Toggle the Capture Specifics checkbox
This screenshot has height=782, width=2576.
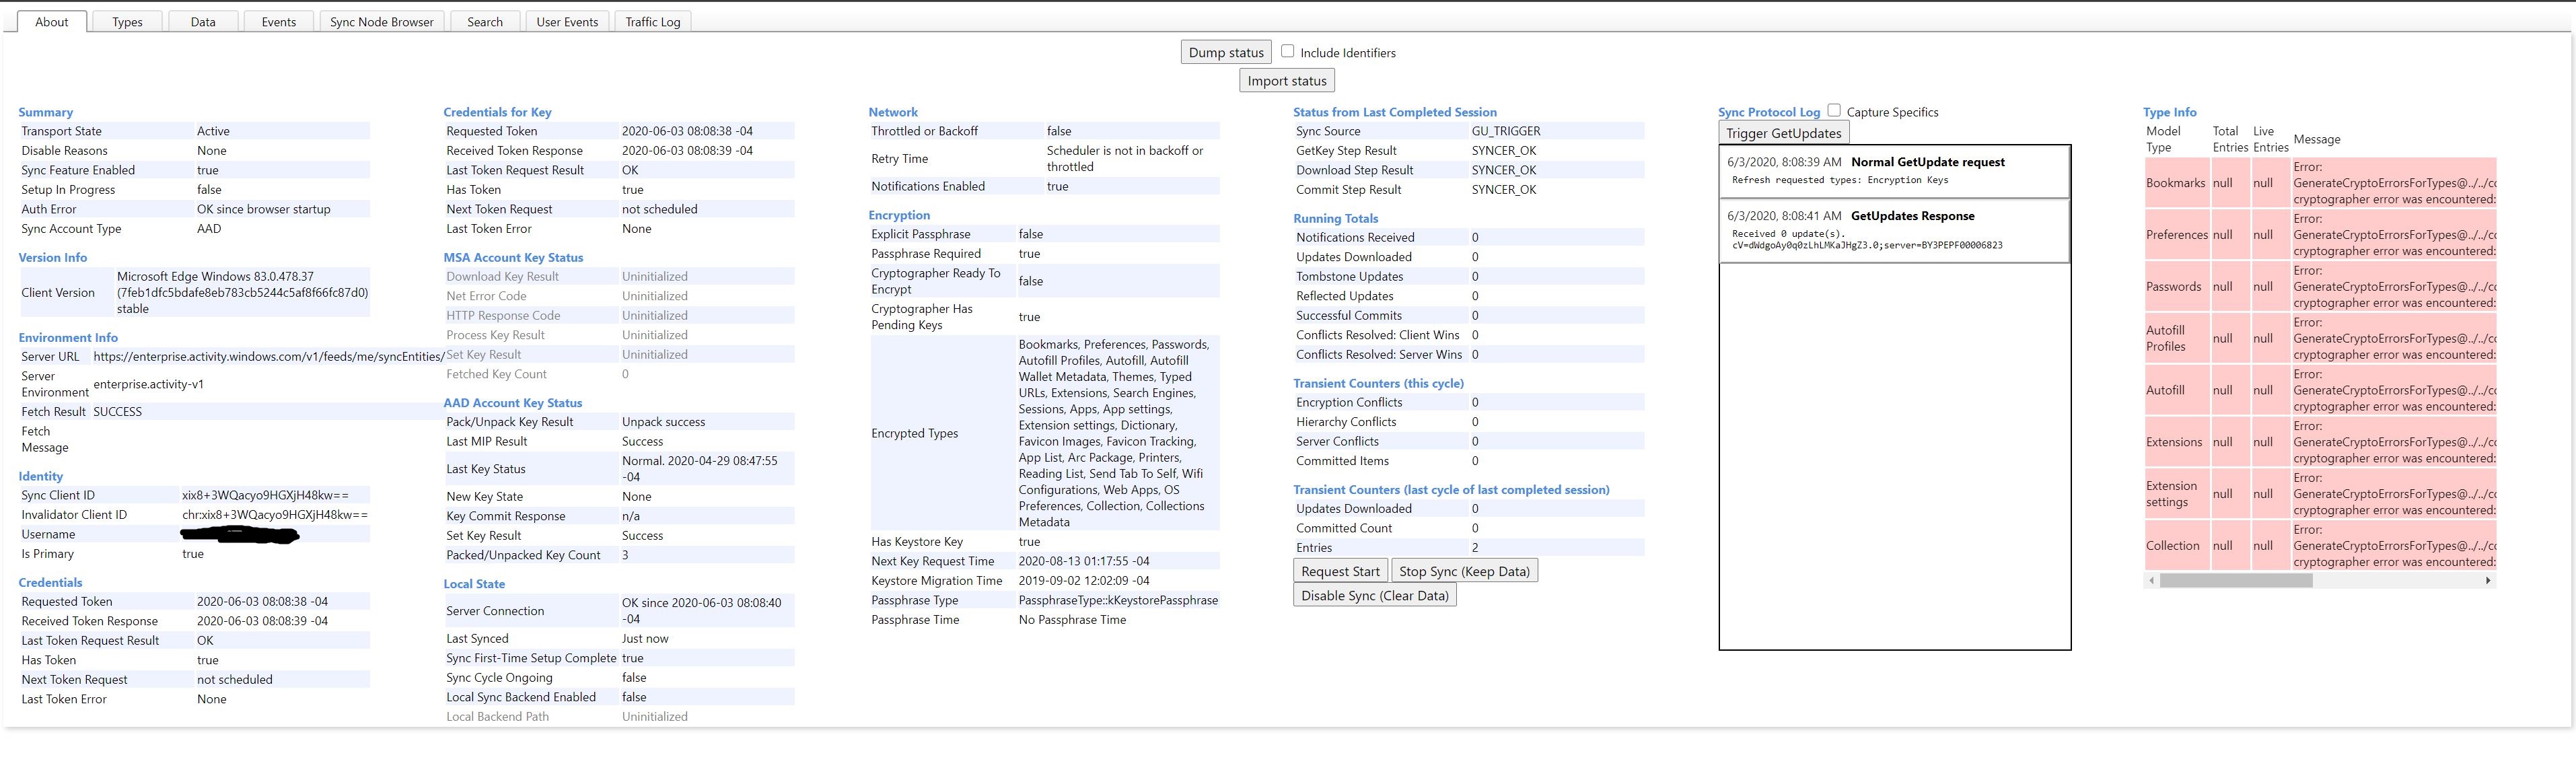1834,111
